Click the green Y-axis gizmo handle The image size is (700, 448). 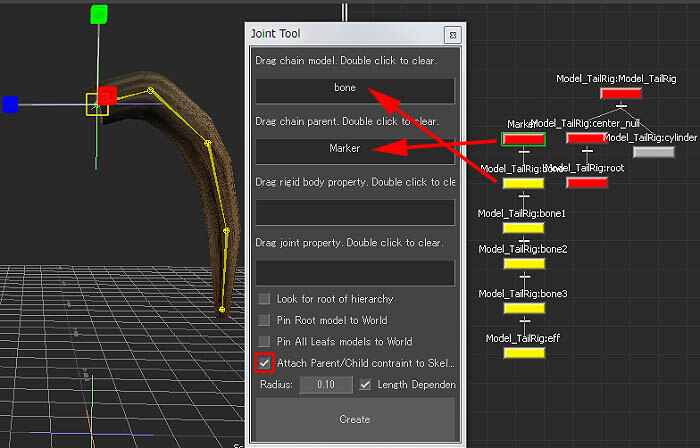click(x=98, y=14)
